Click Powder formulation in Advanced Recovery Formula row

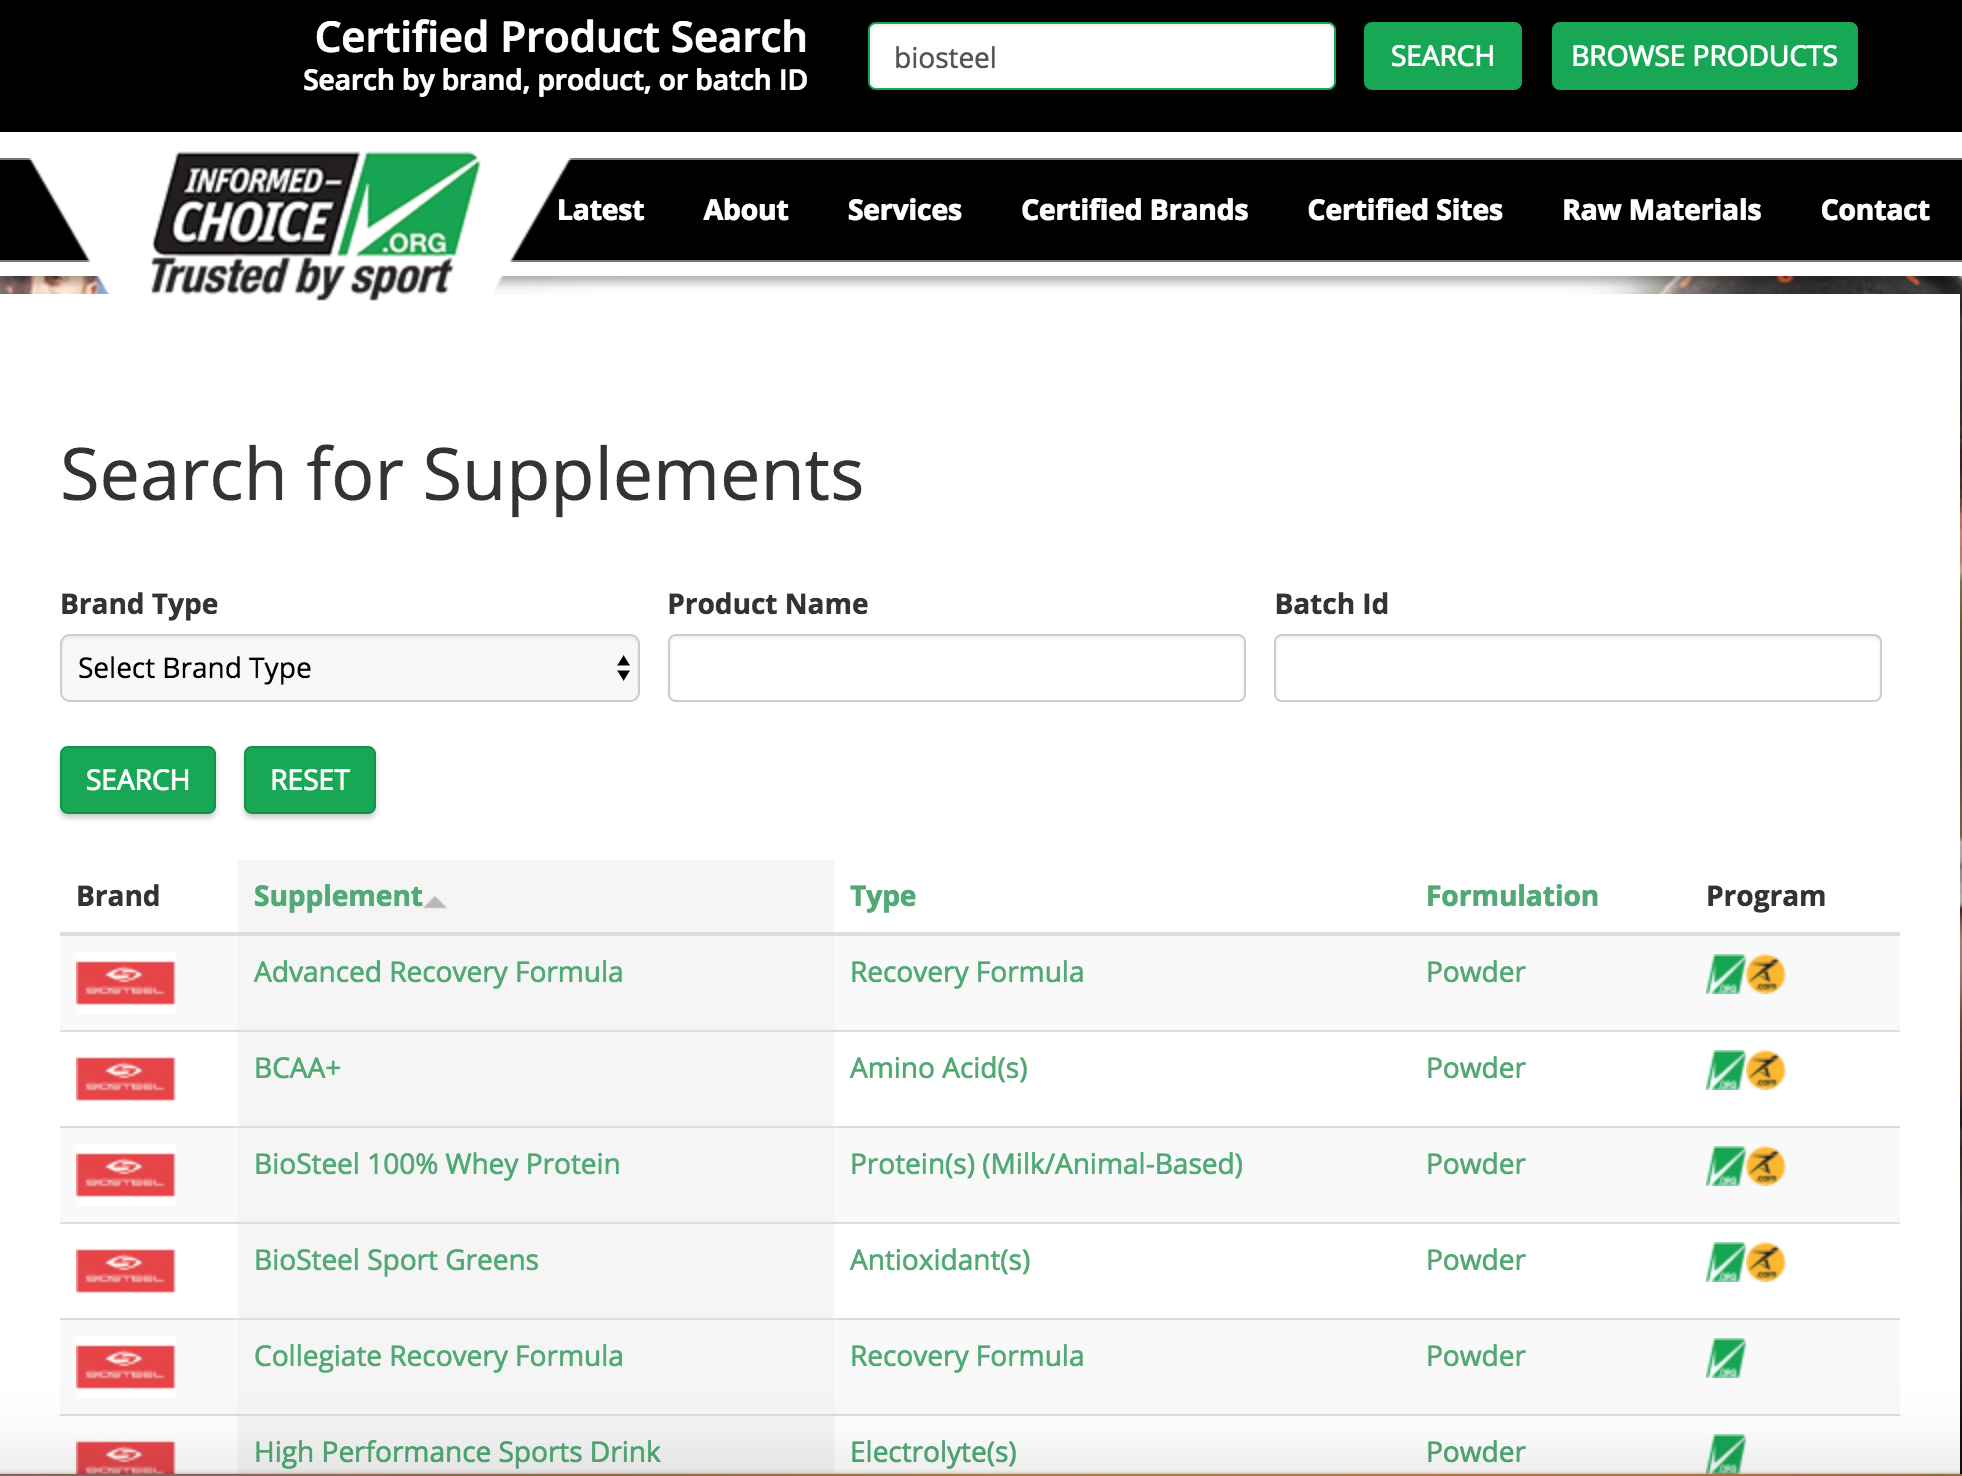click(x=1476, y=972)
